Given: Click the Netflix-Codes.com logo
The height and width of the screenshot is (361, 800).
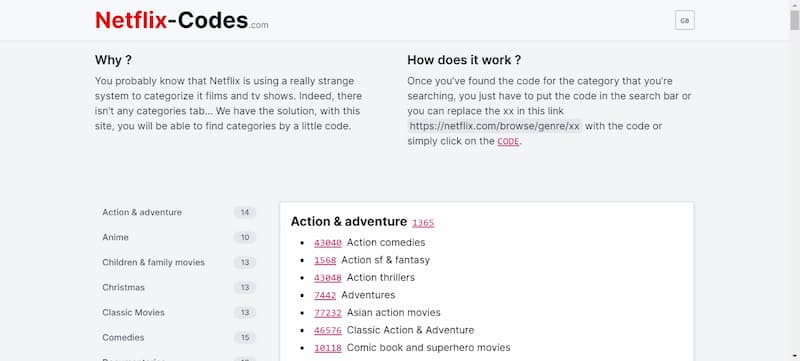Looking at the screenshot, I should (182, 20).
